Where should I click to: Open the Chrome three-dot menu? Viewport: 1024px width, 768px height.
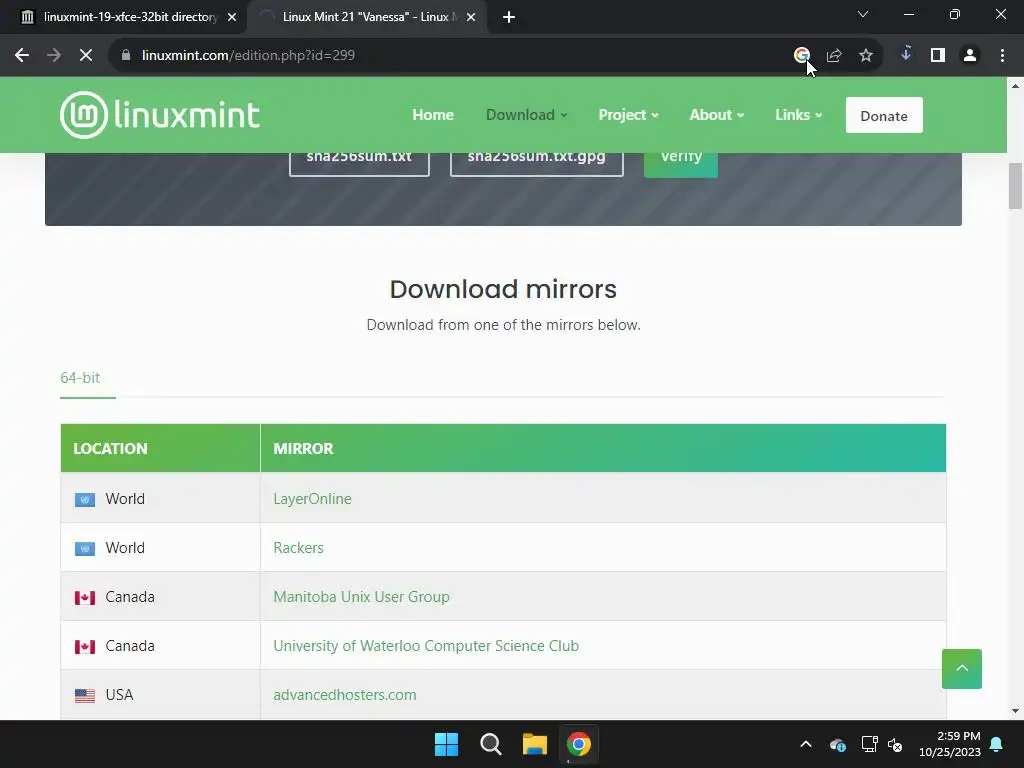pyautogui.click(x=1002, y=56)
